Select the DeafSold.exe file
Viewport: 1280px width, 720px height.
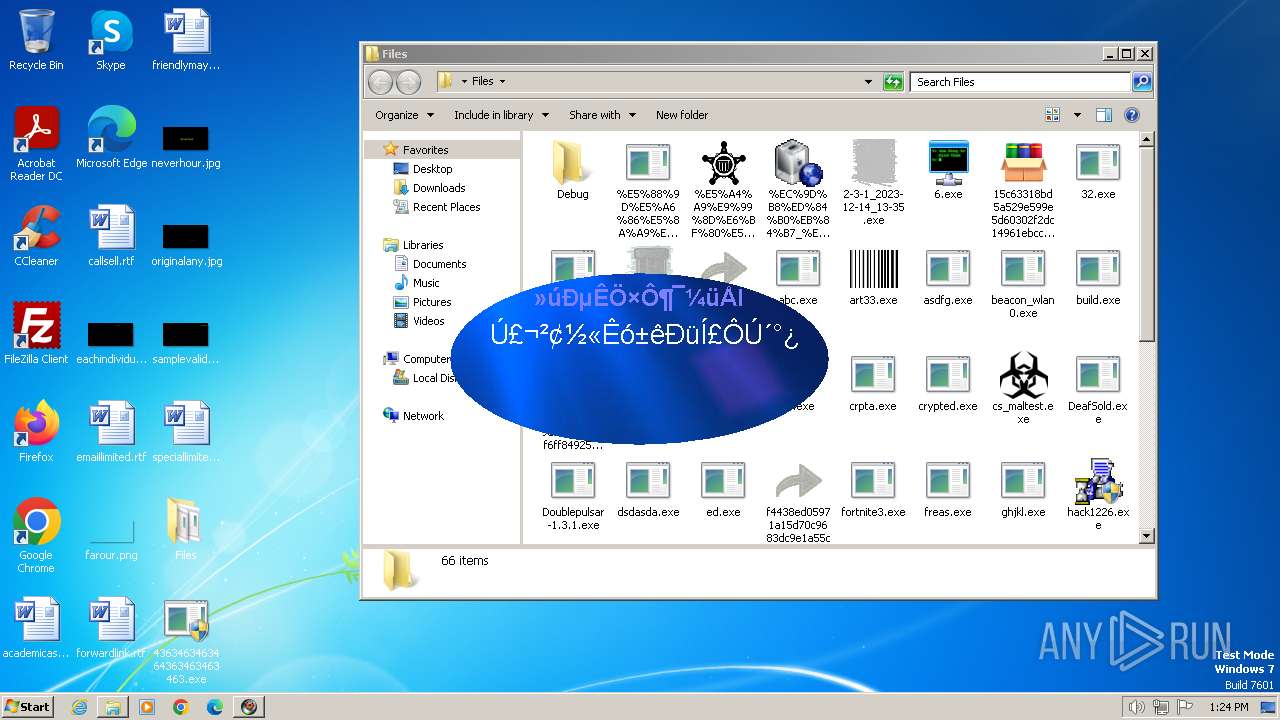[1098, 389]
